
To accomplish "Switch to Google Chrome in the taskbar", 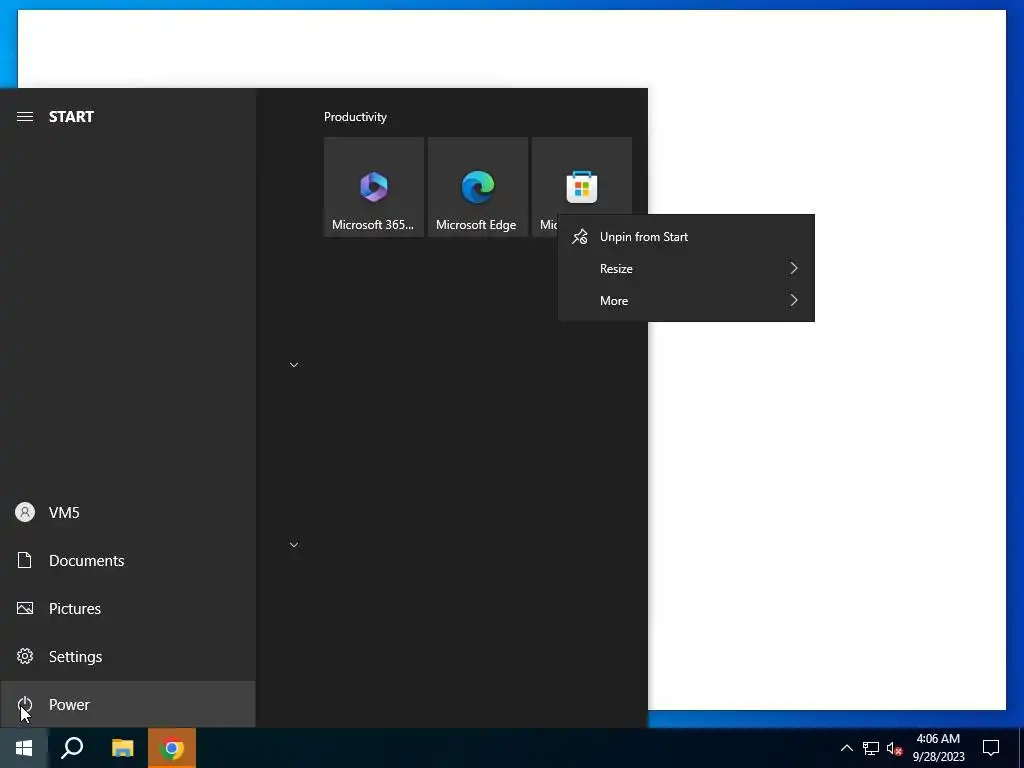I will [172, 748].
